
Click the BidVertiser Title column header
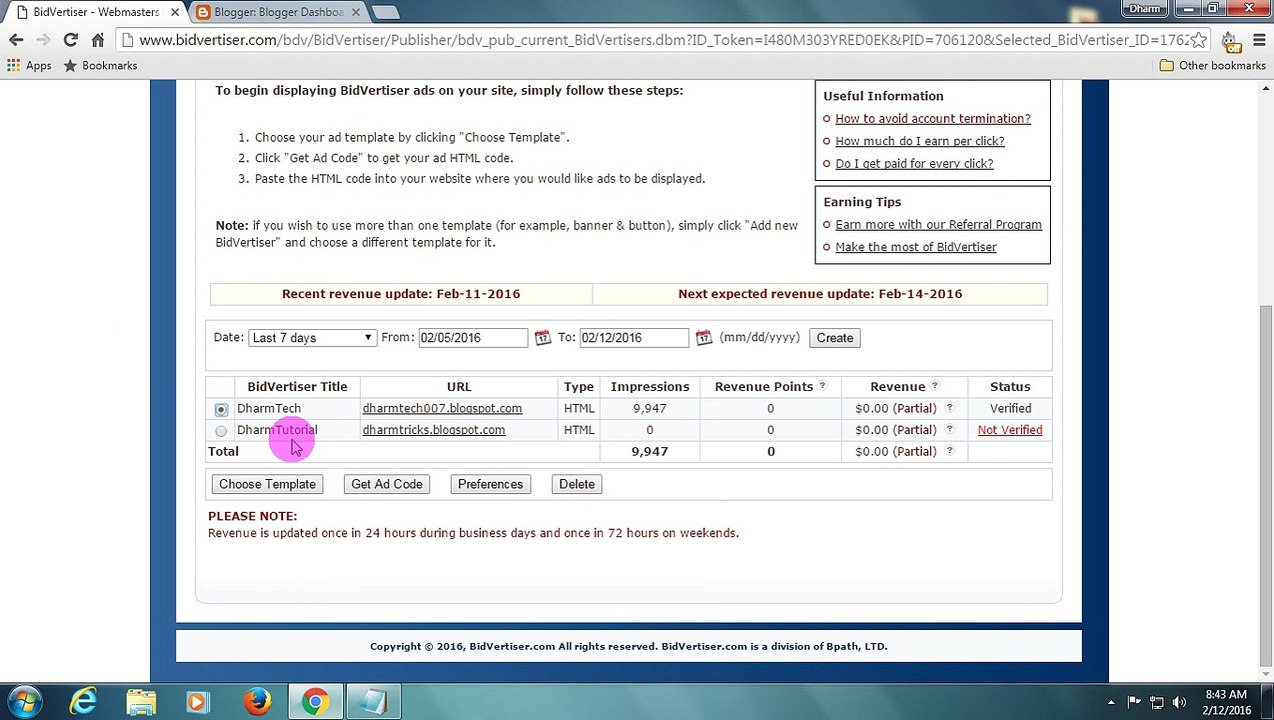[x=297, y=386]
